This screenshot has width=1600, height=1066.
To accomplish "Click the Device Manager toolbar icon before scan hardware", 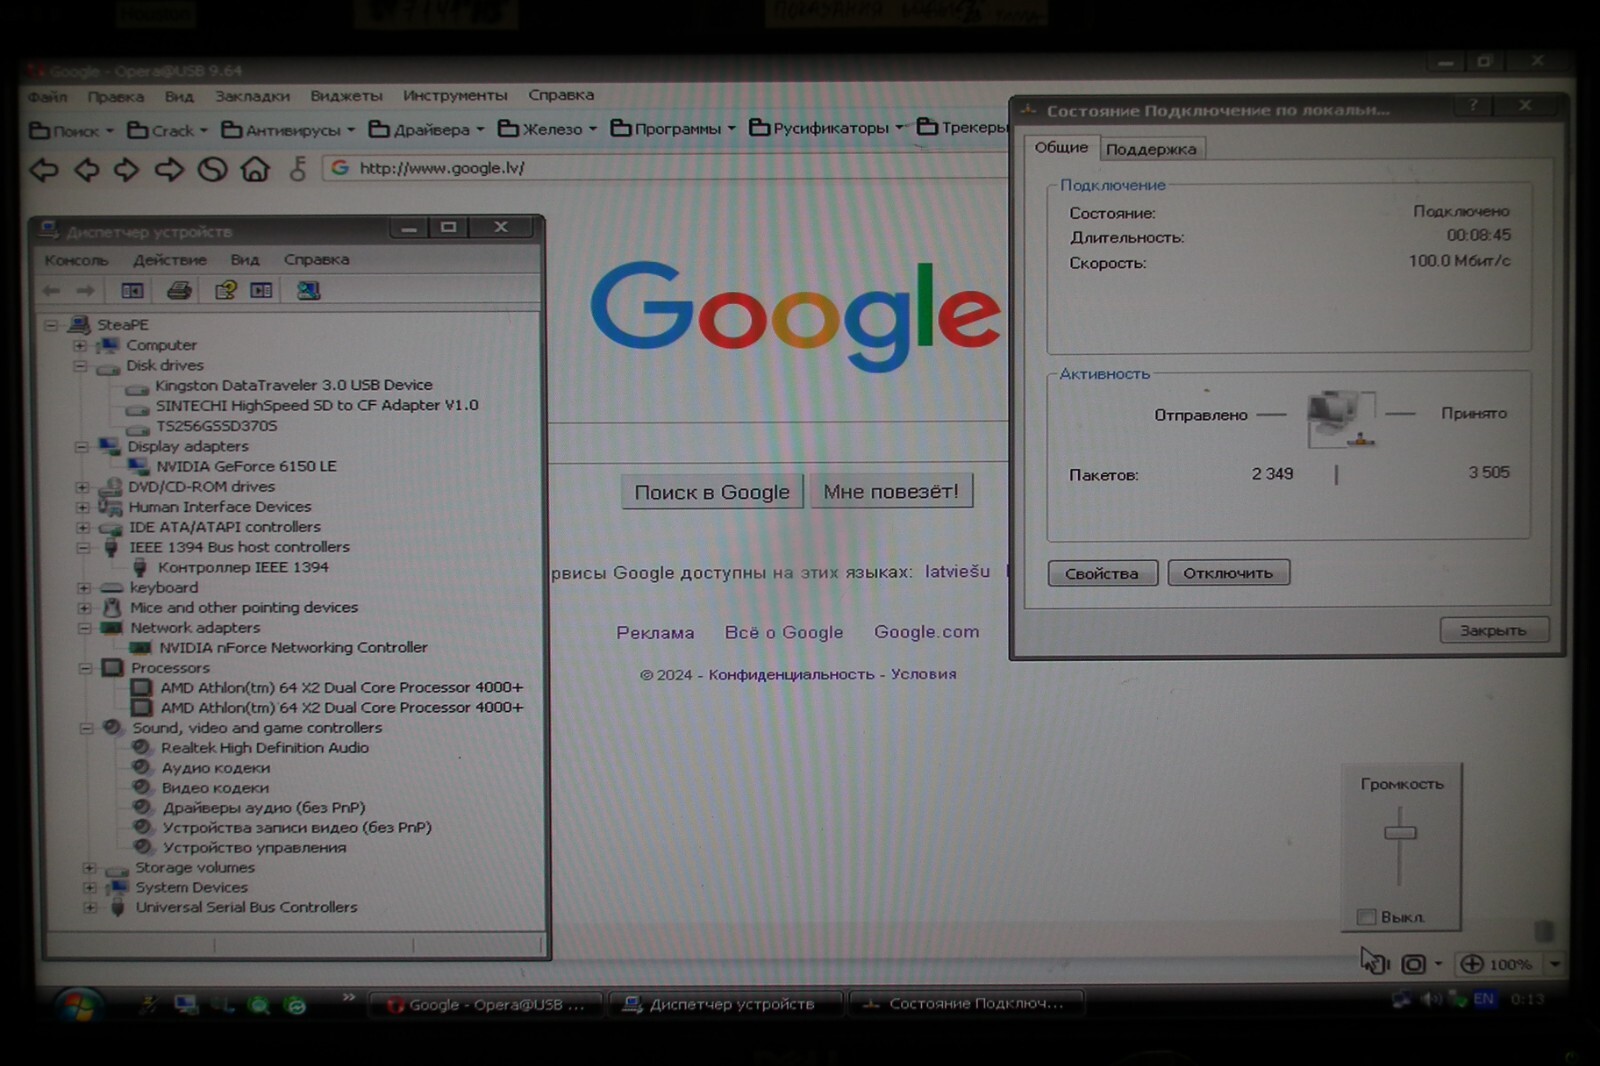I will tap(262, 291).
